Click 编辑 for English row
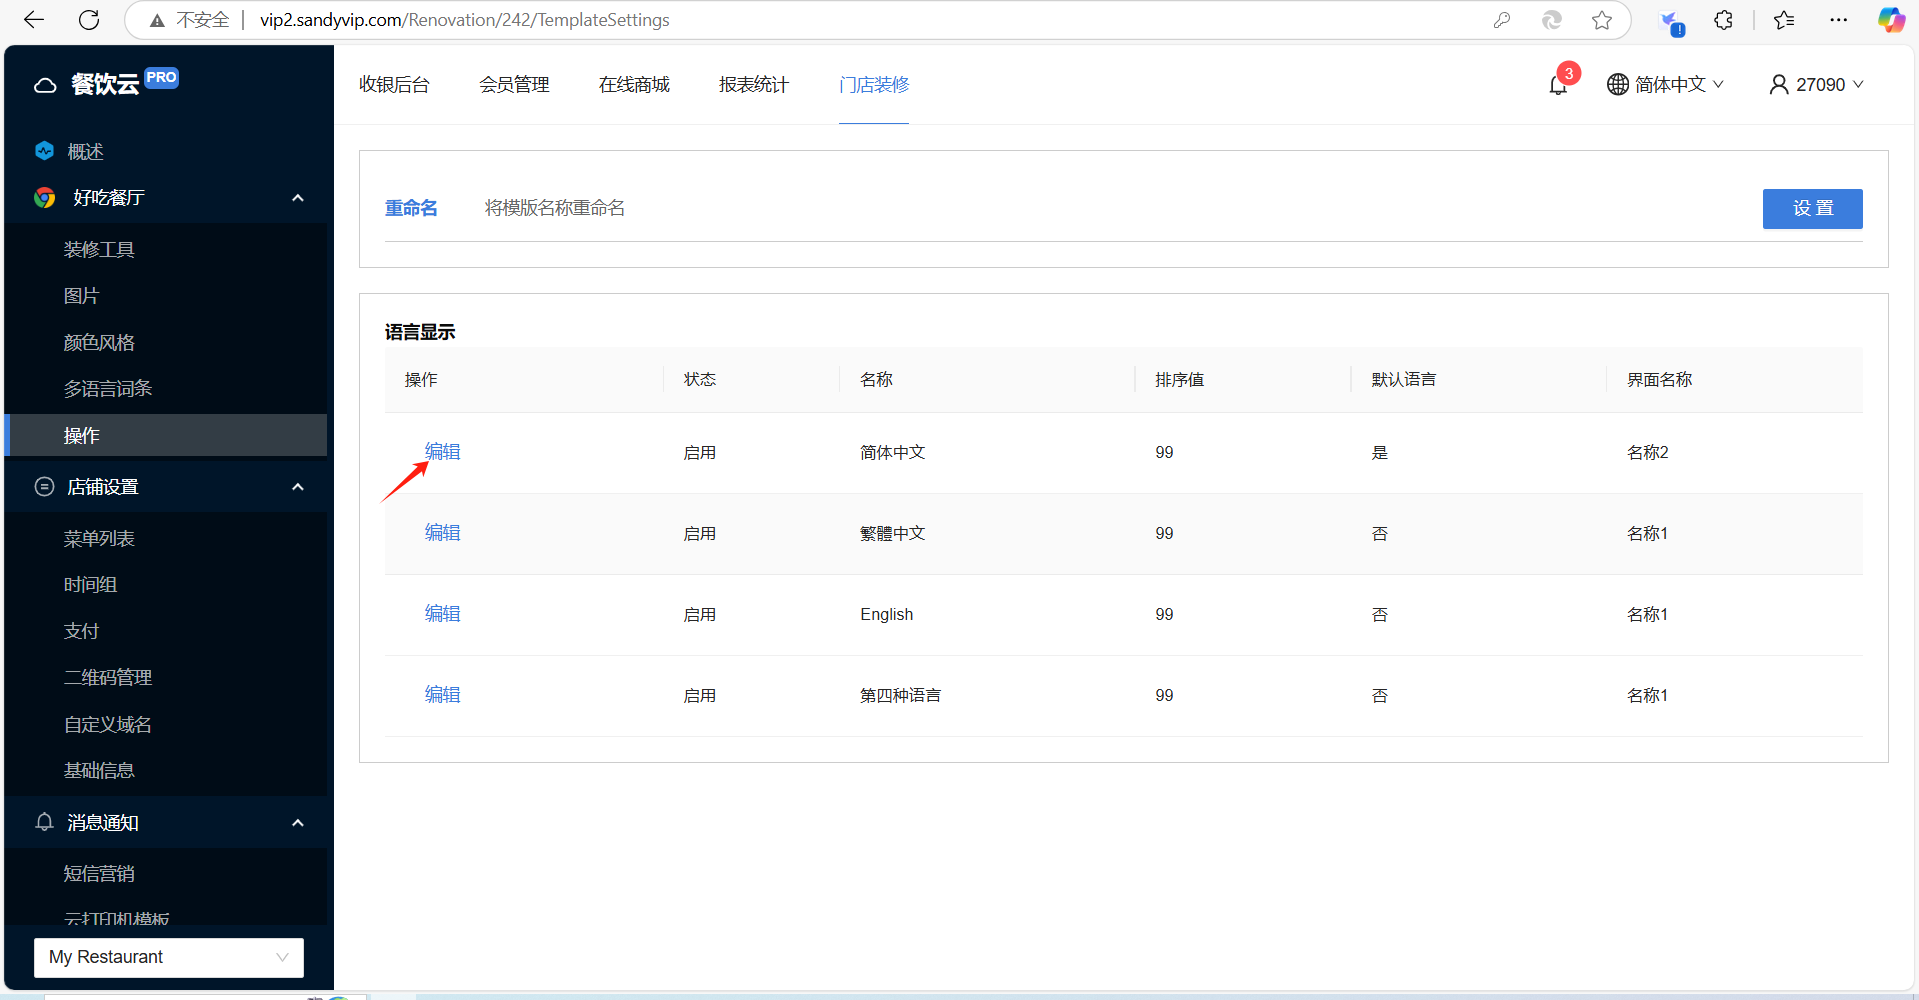The width and height of the screenshot is (1919, 1000). 443,614
